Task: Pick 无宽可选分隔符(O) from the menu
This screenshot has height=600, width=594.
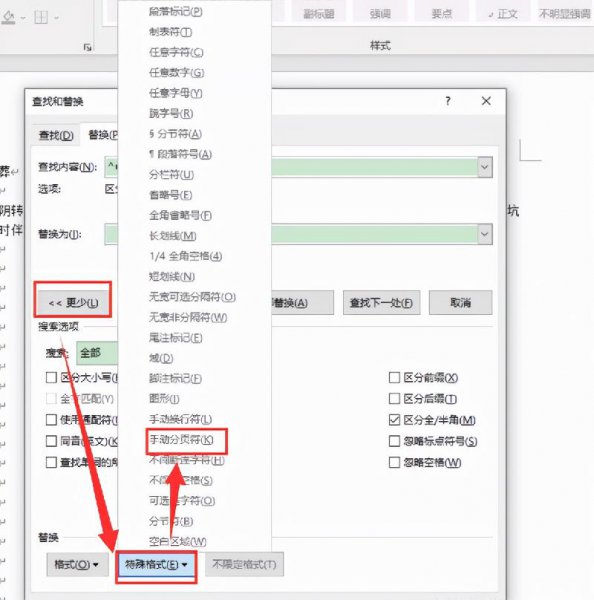Action: pos(192,297)
